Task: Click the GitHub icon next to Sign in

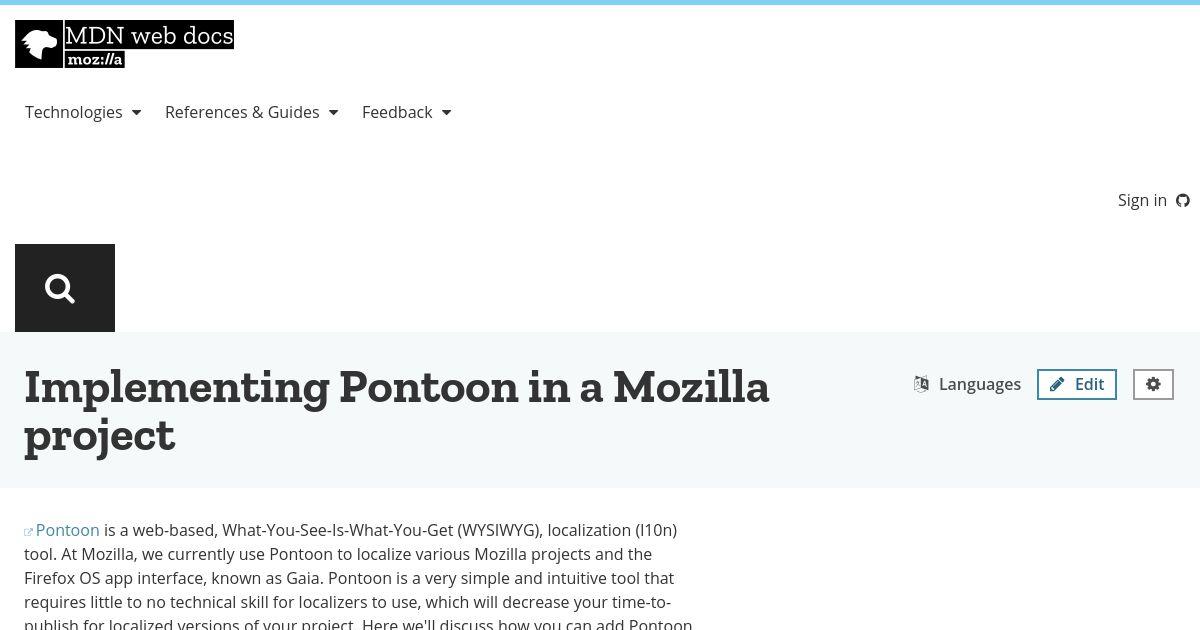Action: pyautogui.click(x=1183, y=200)
